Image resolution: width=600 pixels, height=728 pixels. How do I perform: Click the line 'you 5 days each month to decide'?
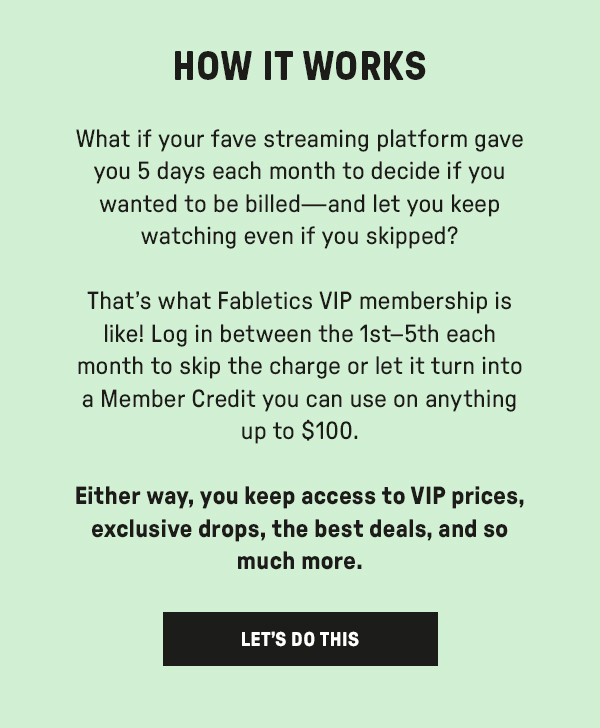pos(300,172)
